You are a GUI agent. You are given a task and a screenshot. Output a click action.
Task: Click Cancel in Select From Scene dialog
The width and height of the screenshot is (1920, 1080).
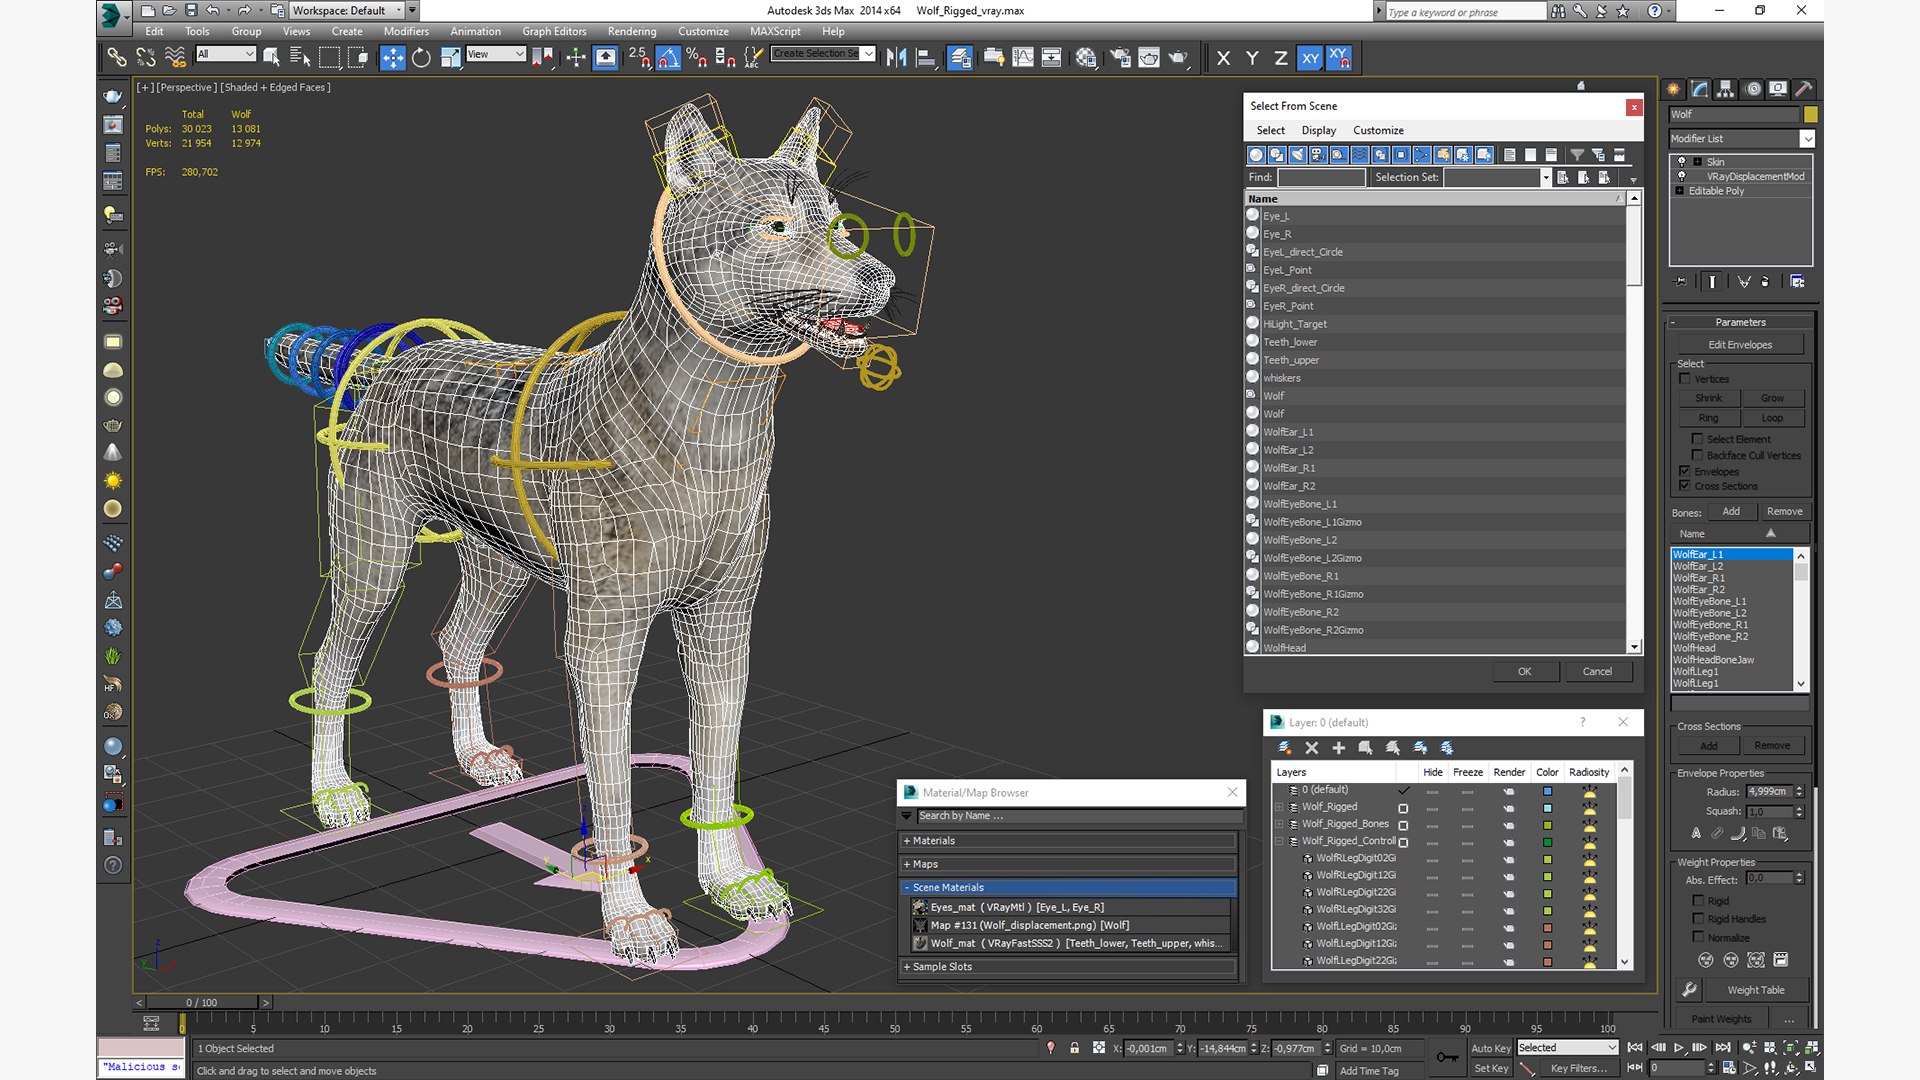1597,671
